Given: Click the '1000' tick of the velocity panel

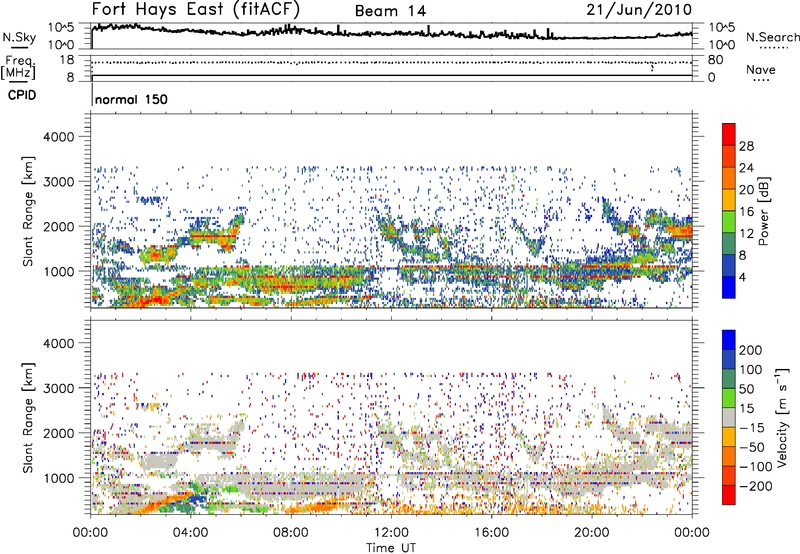Looking at the screenshot, I should 58,478.
